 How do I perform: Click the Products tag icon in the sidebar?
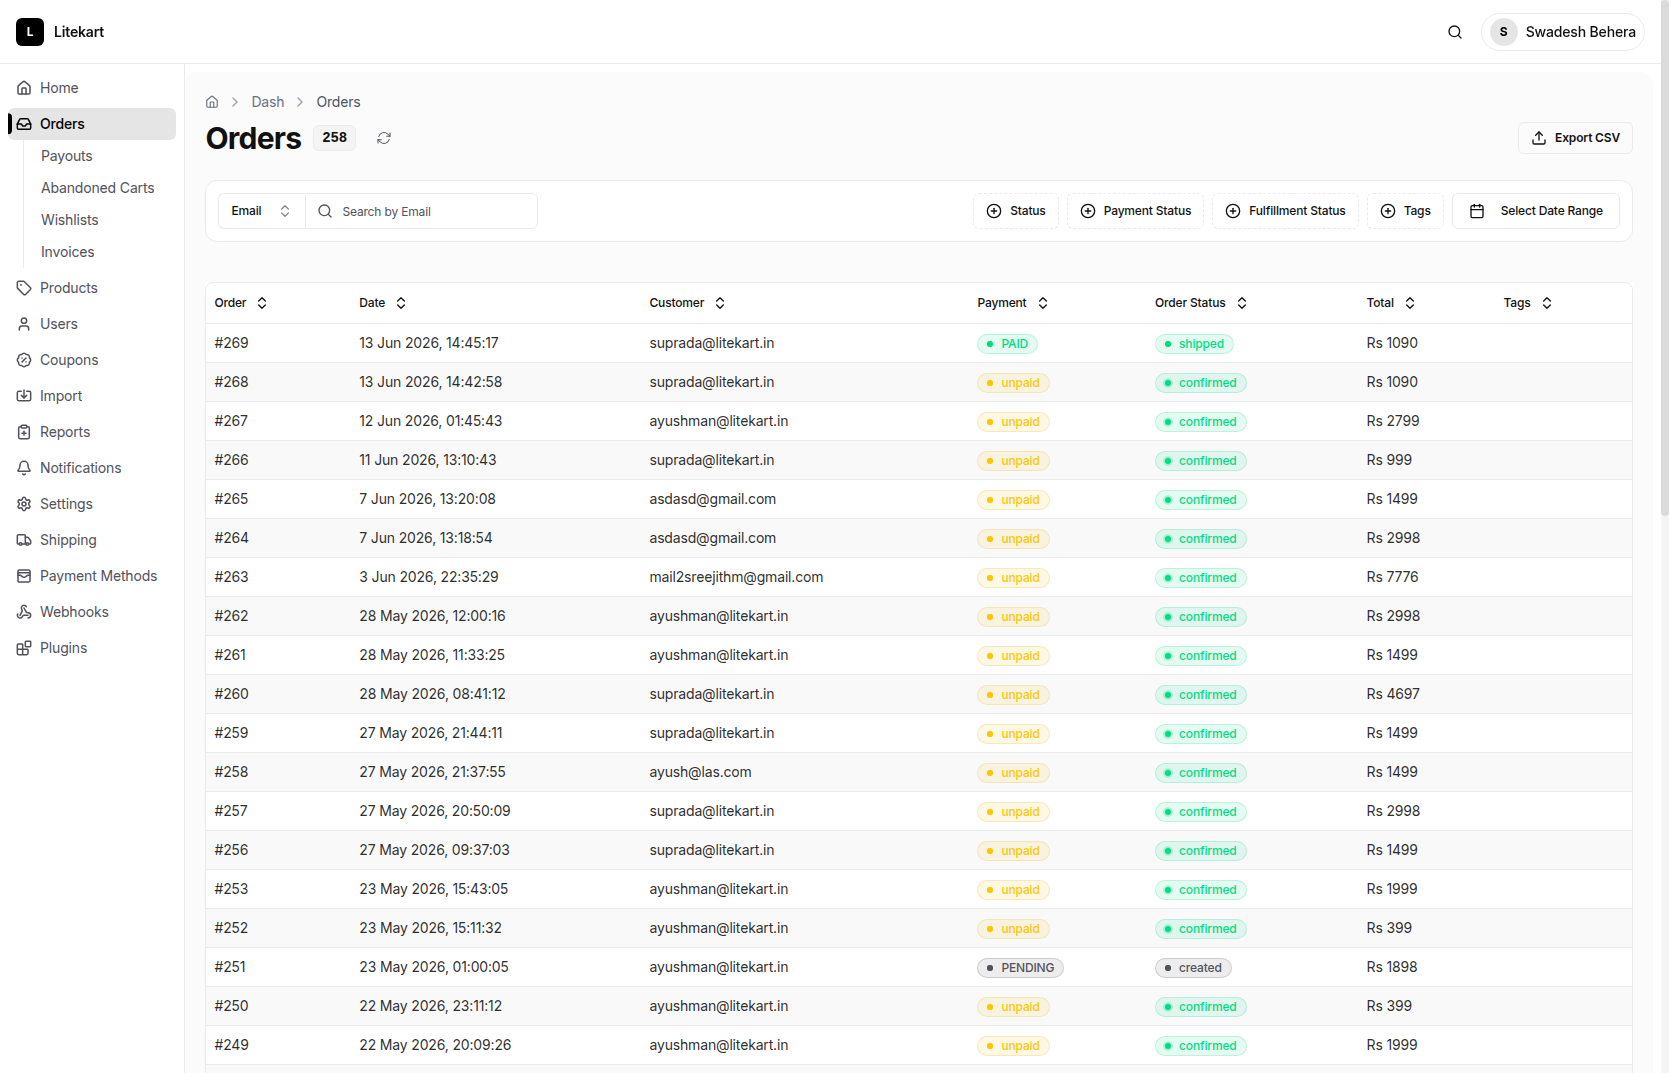pos(24,288)
